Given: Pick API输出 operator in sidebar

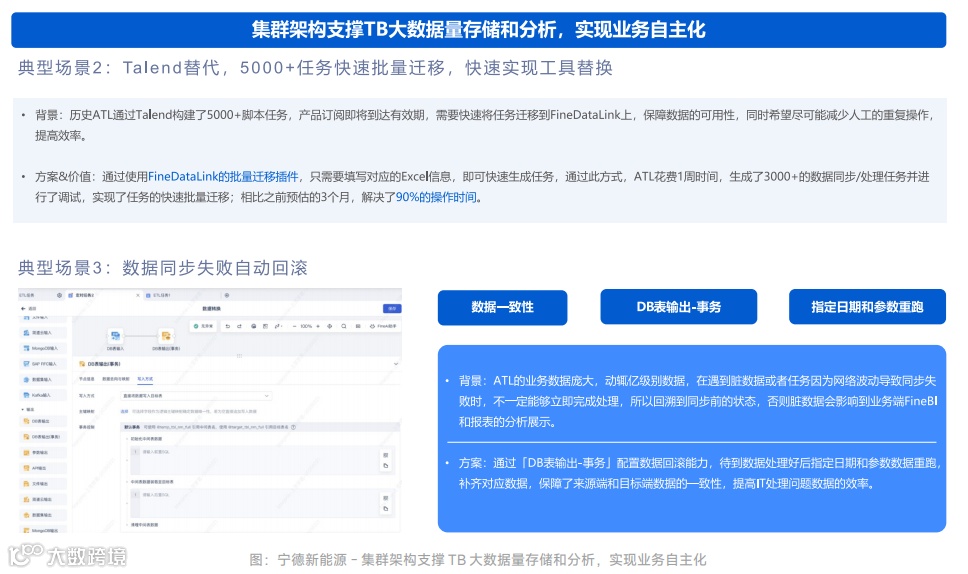Looking at the screenshot, I should click(x=41, y=468).
